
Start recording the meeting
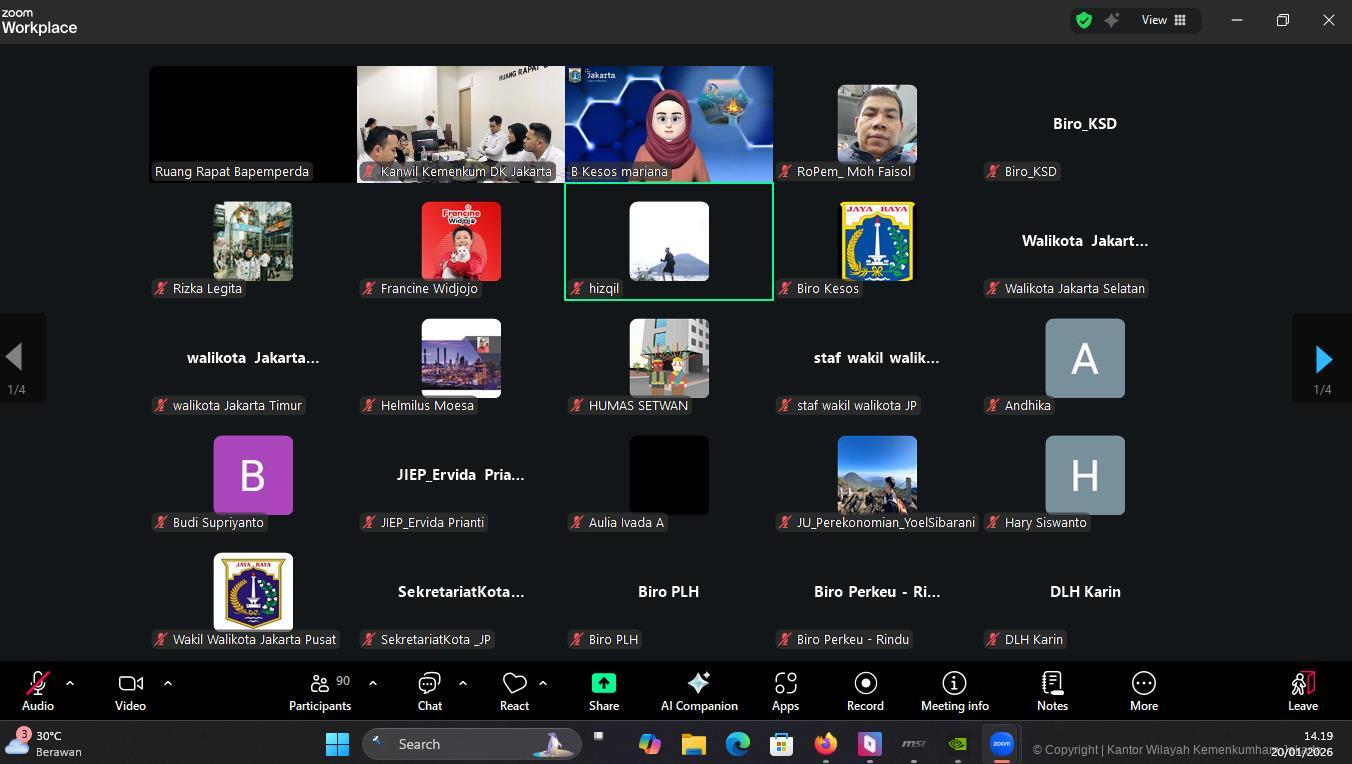[x=864, y=690]
